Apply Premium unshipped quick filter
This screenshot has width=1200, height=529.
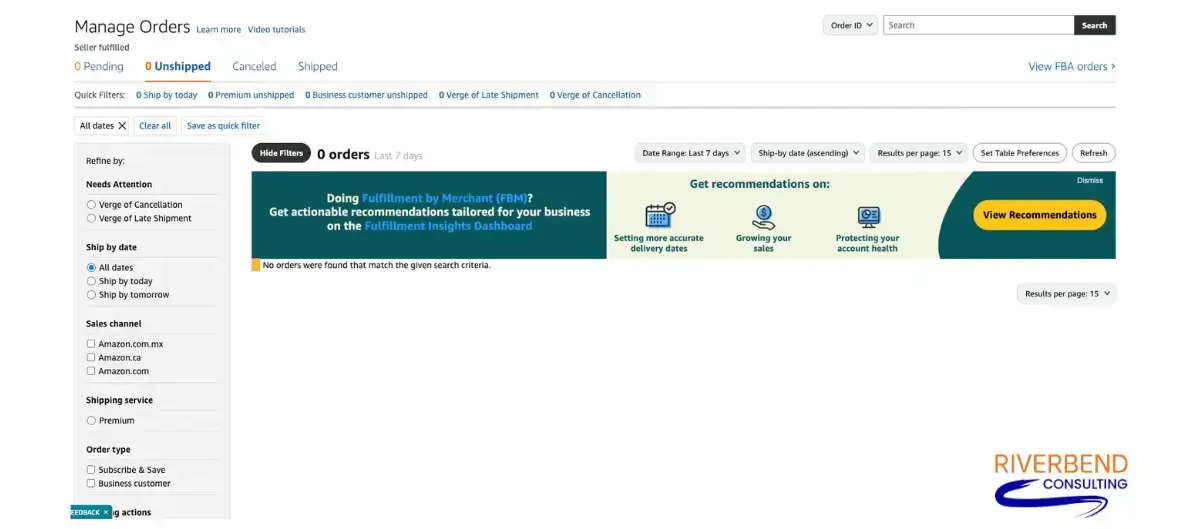pyautogui.click(x=251, y=95)
